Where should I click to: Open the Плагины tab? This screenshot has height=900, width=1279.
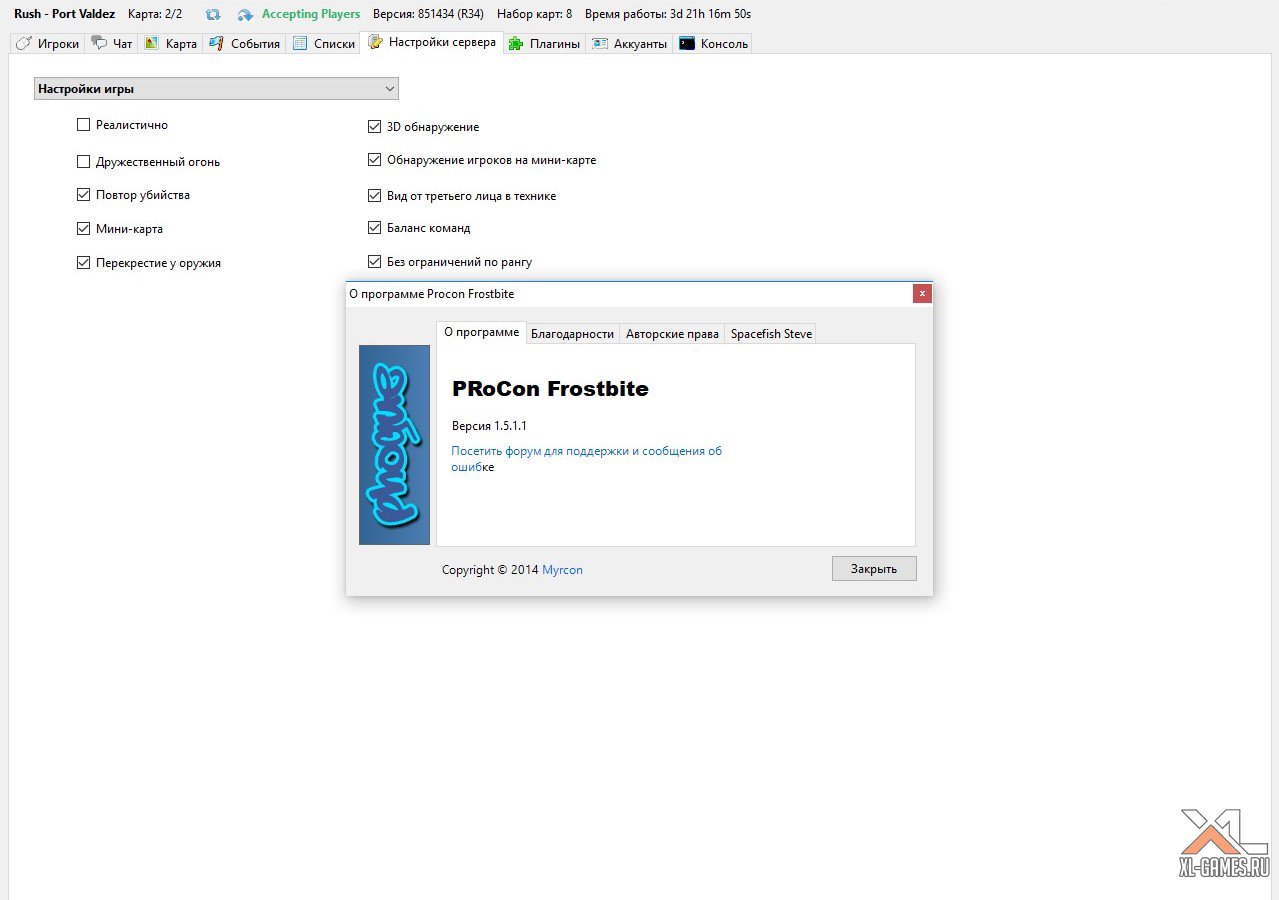(544, 44)
